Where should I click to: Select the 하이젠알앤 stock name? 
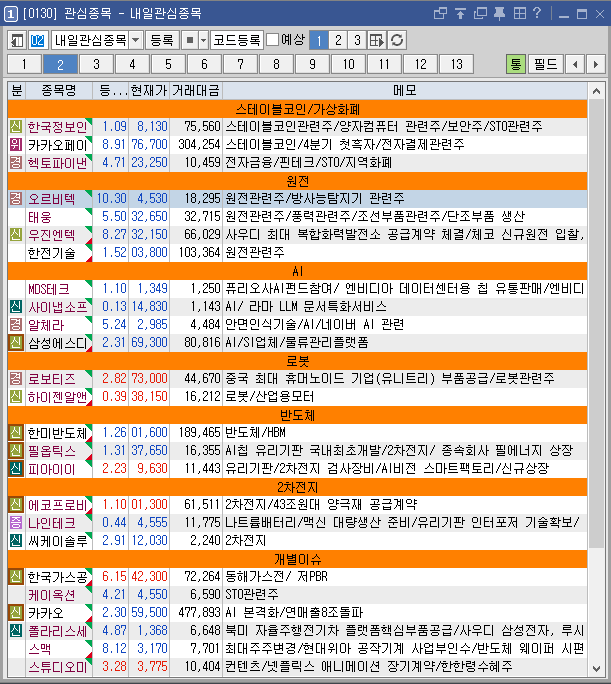coord(58,397)
